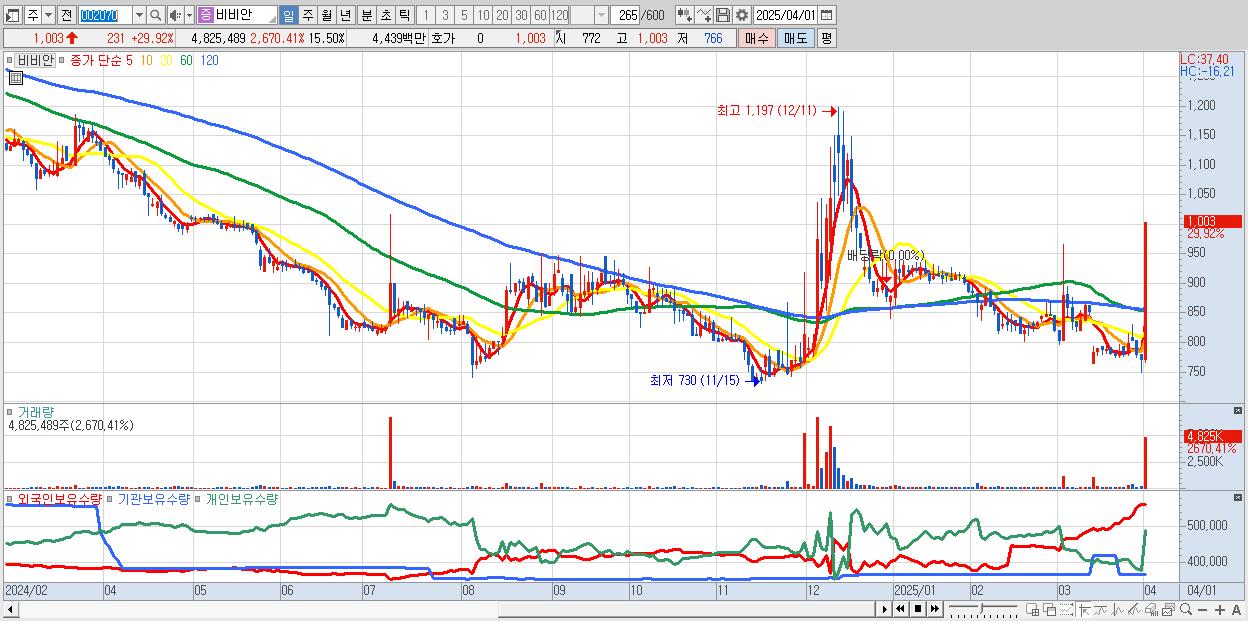Save chart with the floppy disk icon

click(x=722, y=15)
